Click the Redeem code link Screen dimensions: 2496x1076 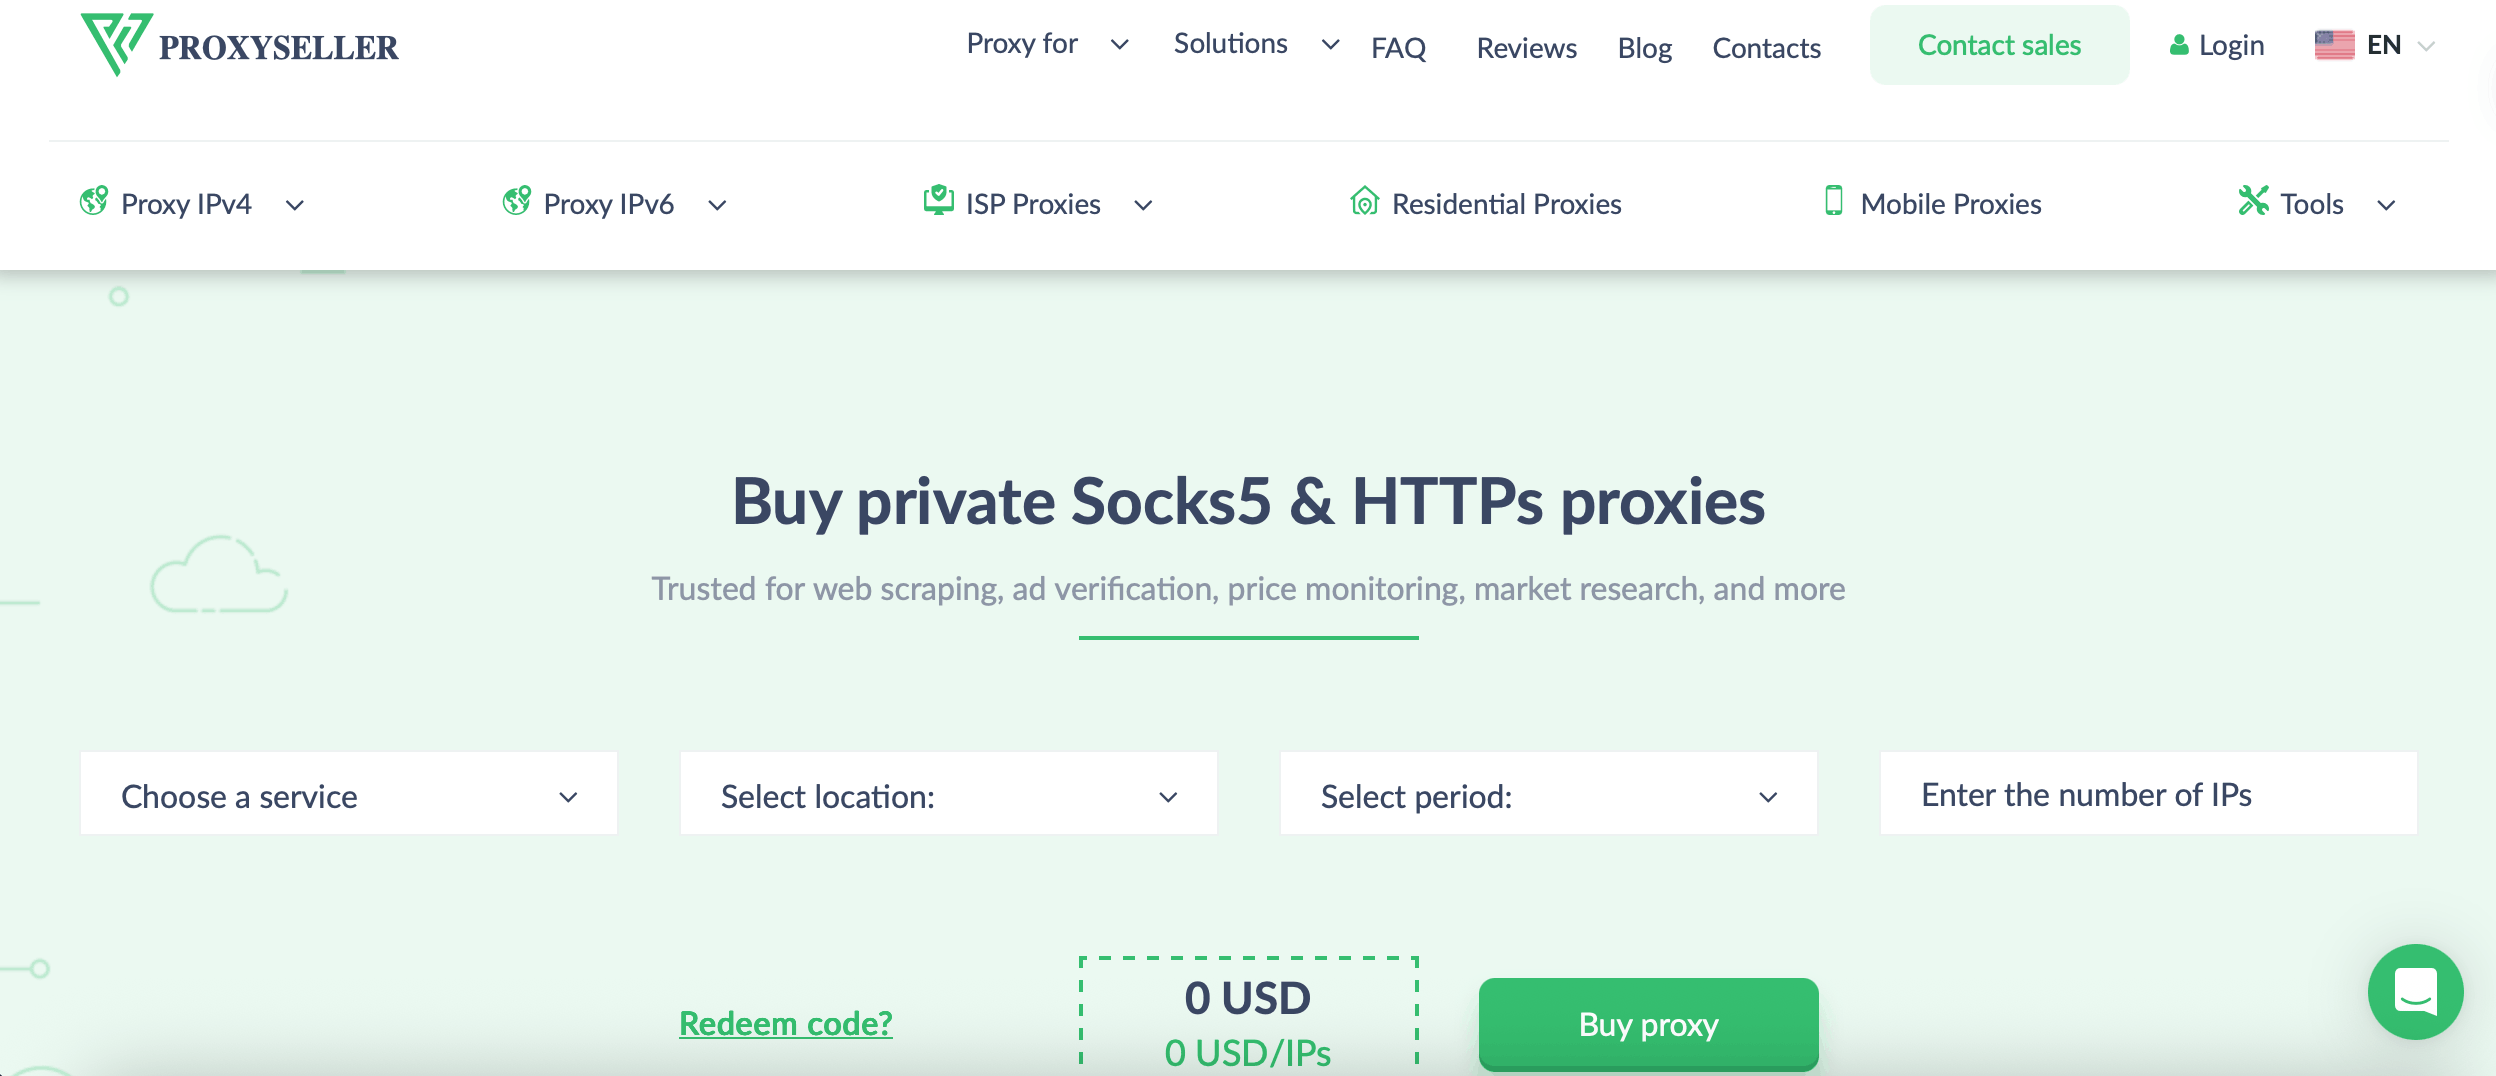(785, 1023)
